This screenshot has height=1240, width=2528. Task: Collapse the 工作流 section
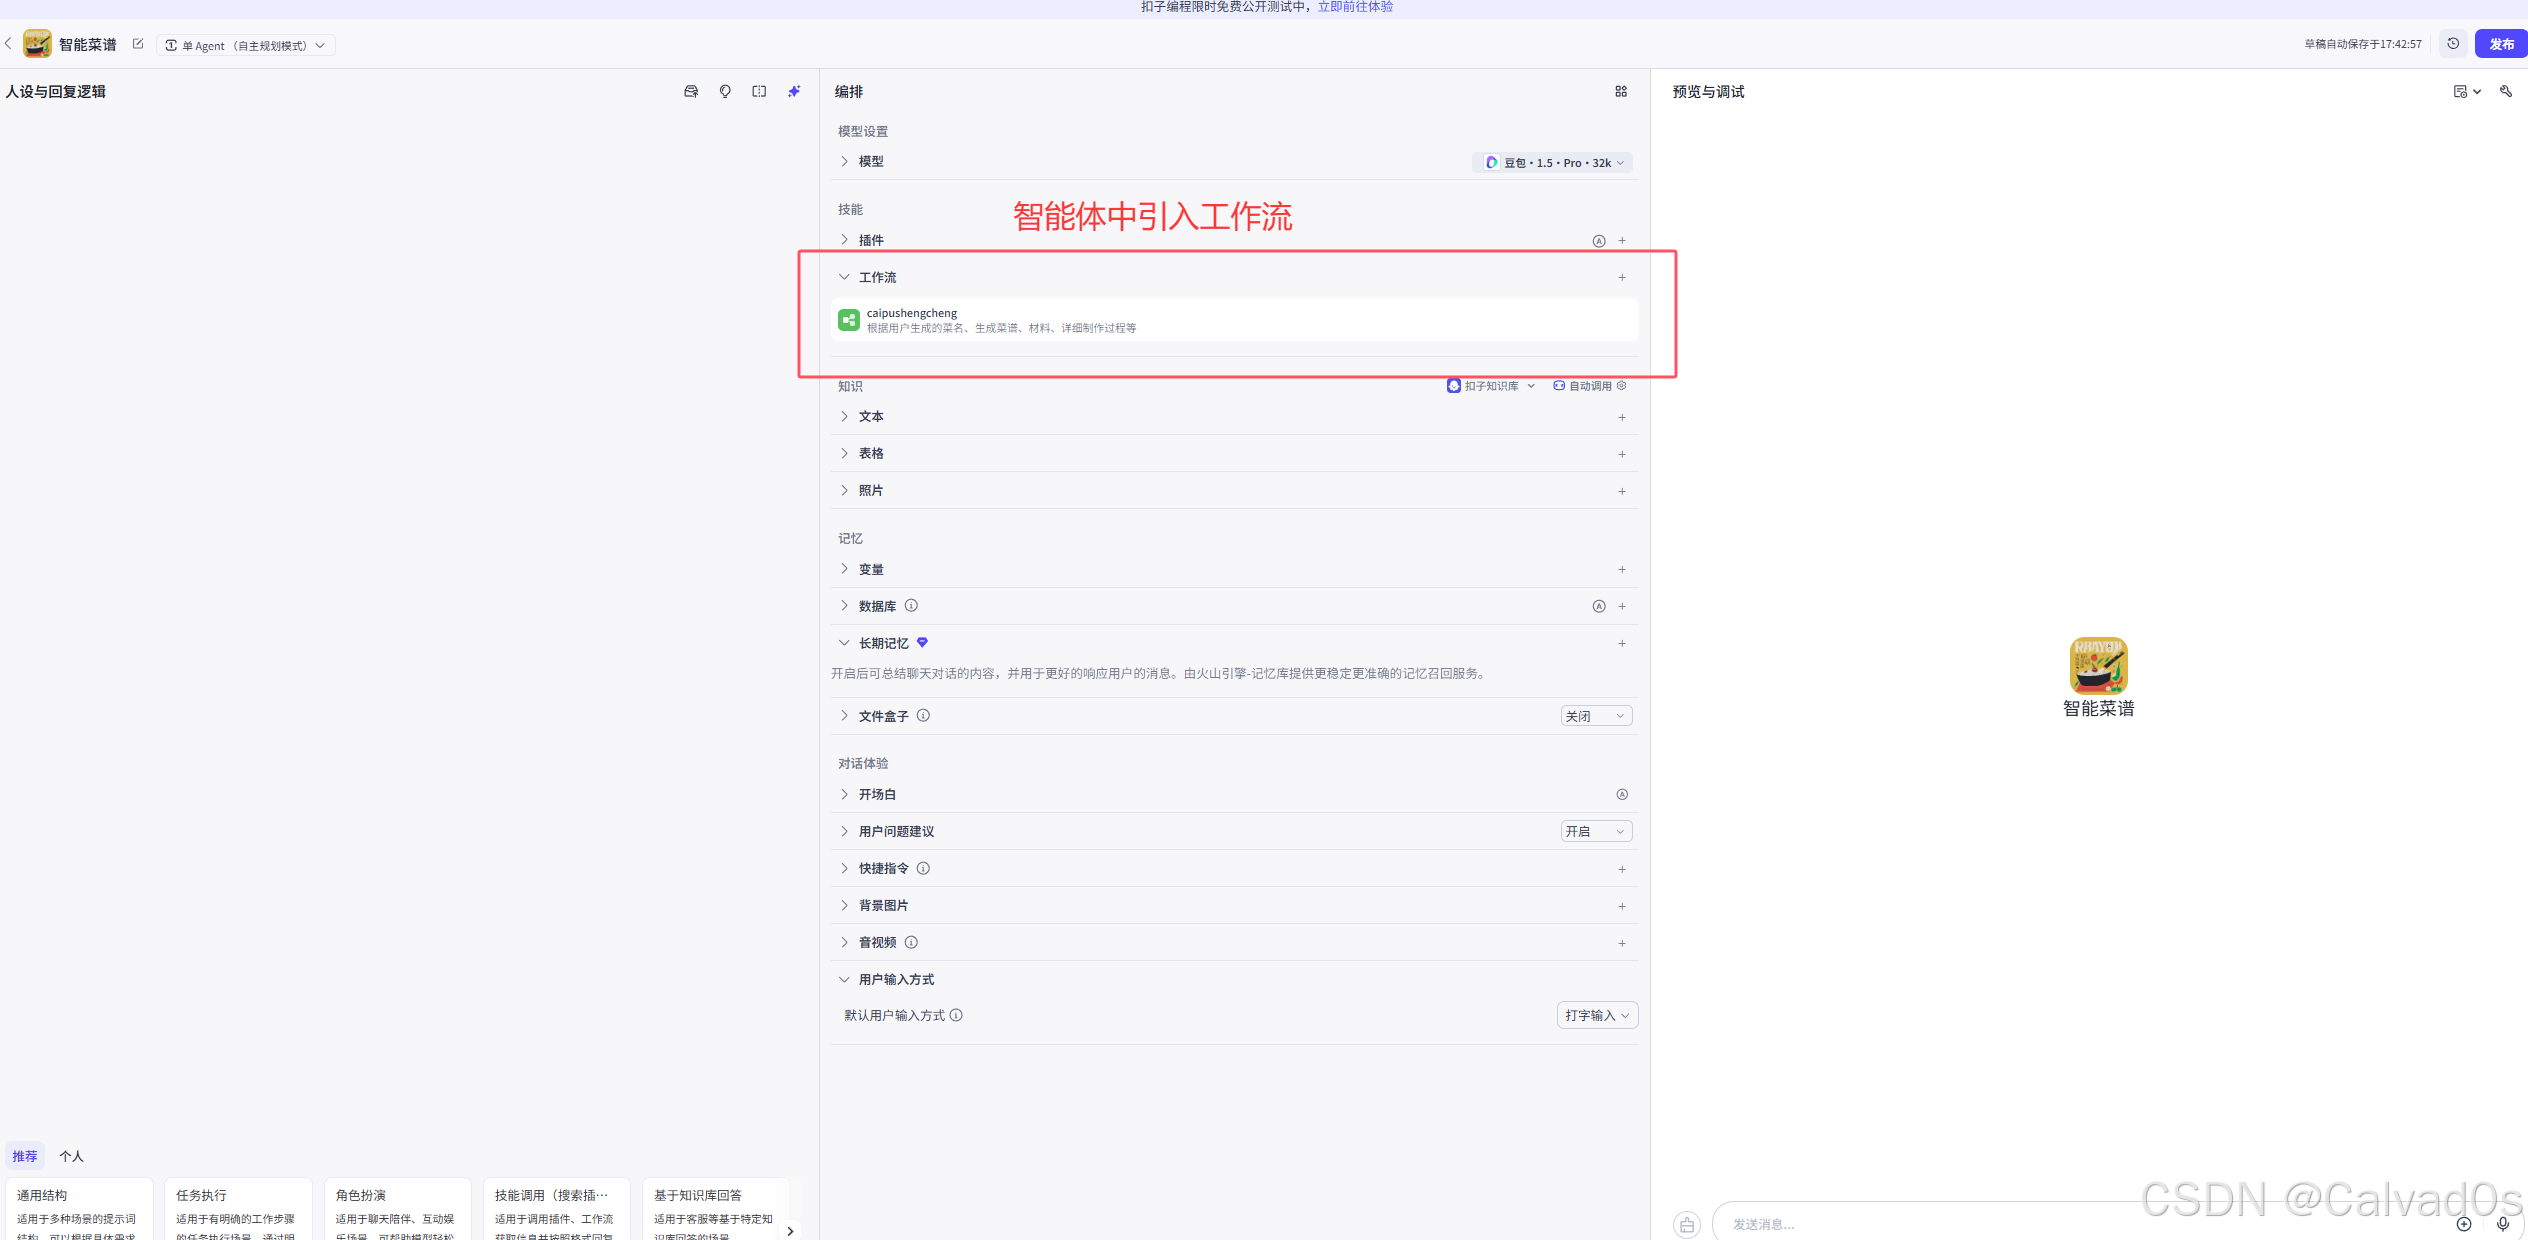[x=845, y=277]
